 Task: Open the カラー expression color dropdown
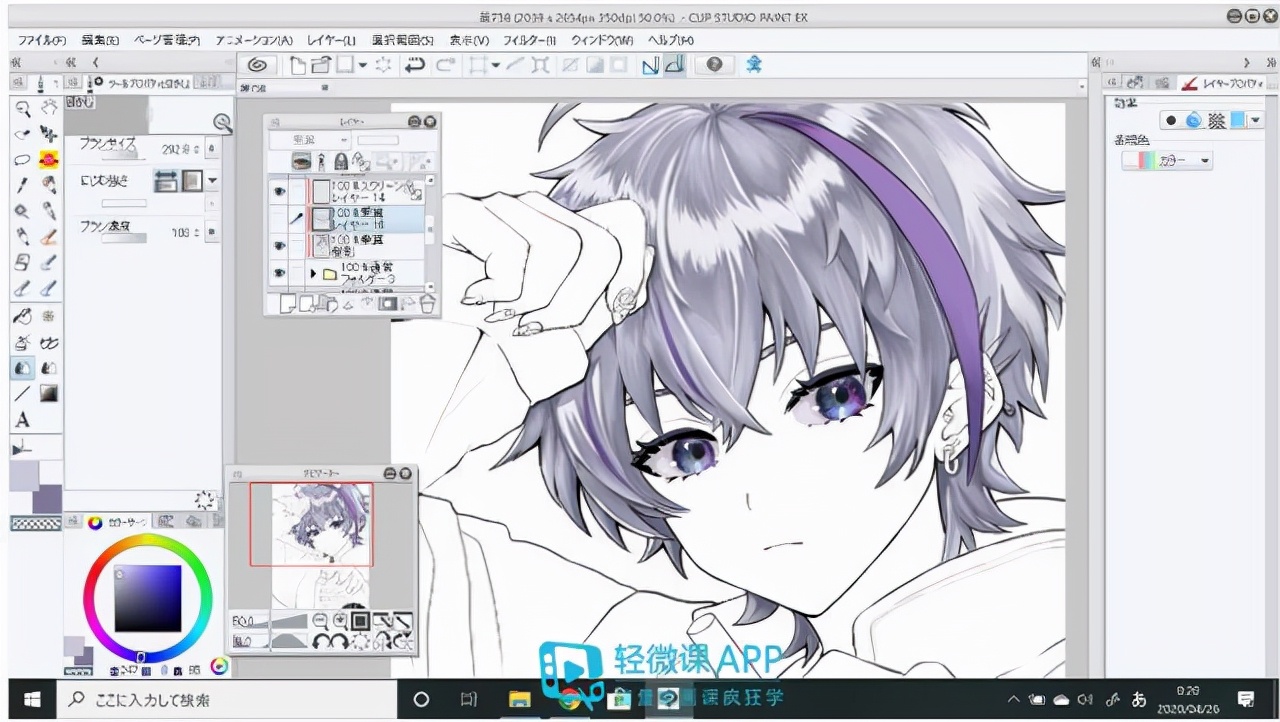point(1167,160)
